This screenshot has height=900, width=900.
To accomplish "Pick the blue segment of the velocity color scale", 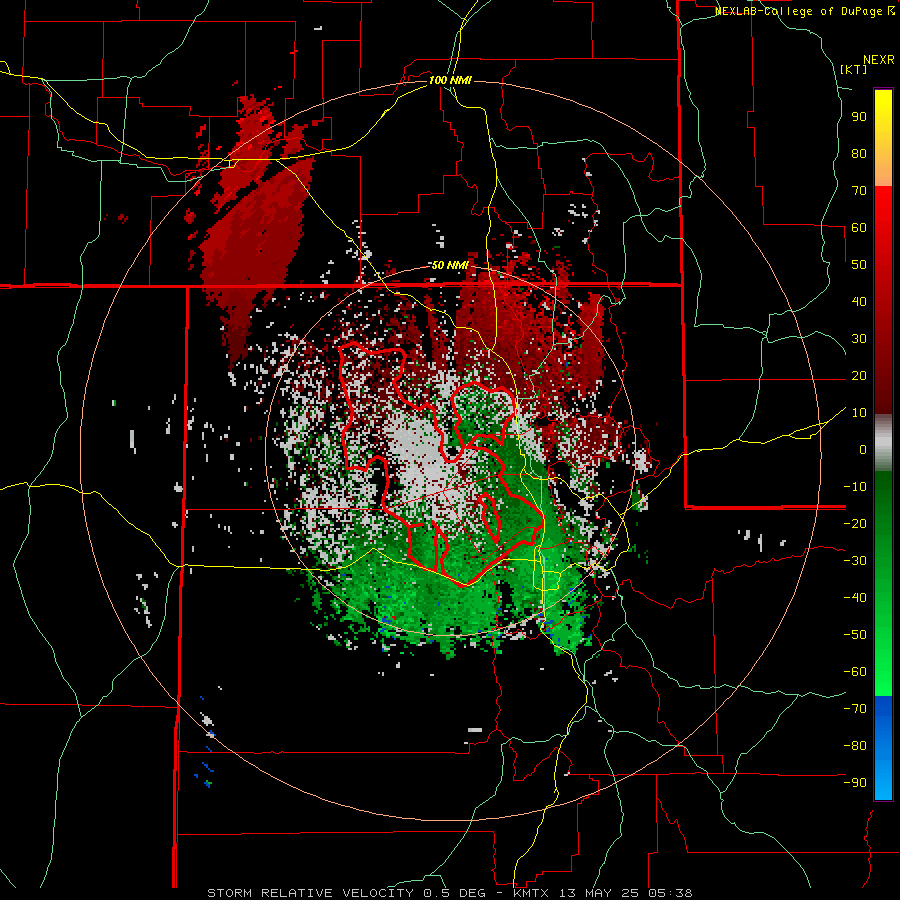I will 883,748.
